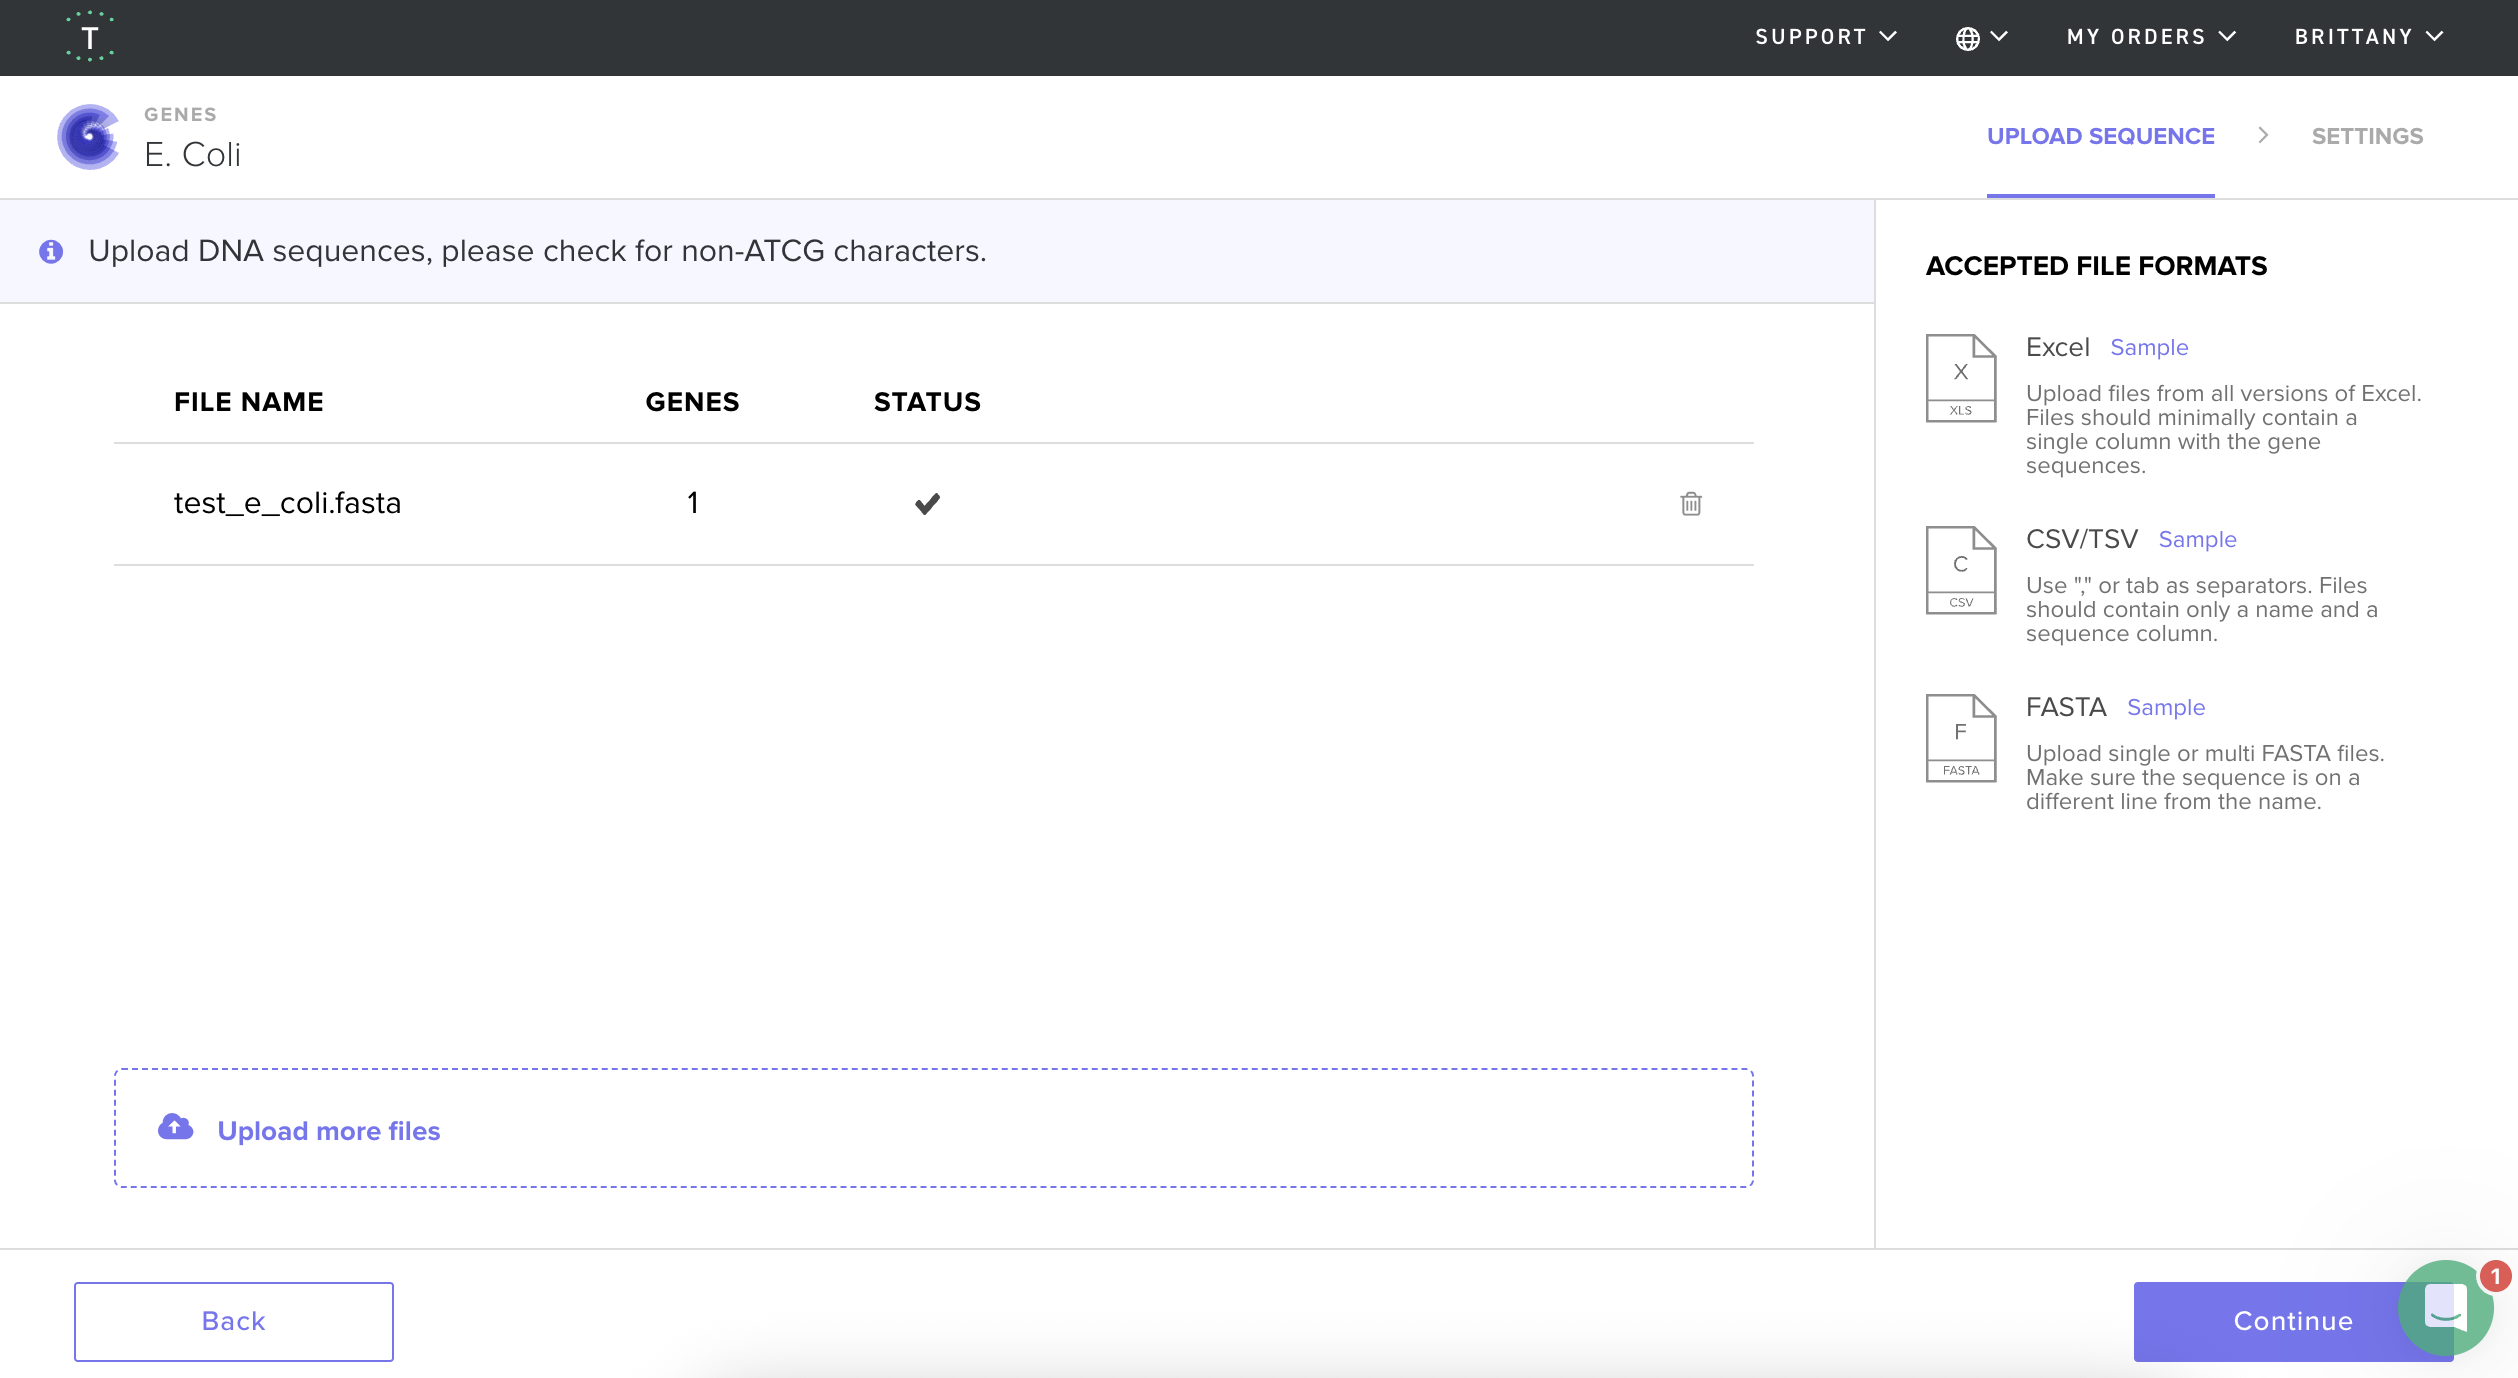
Task: Switch to the Settings step tab
Action: click(x=2367, y=136)
